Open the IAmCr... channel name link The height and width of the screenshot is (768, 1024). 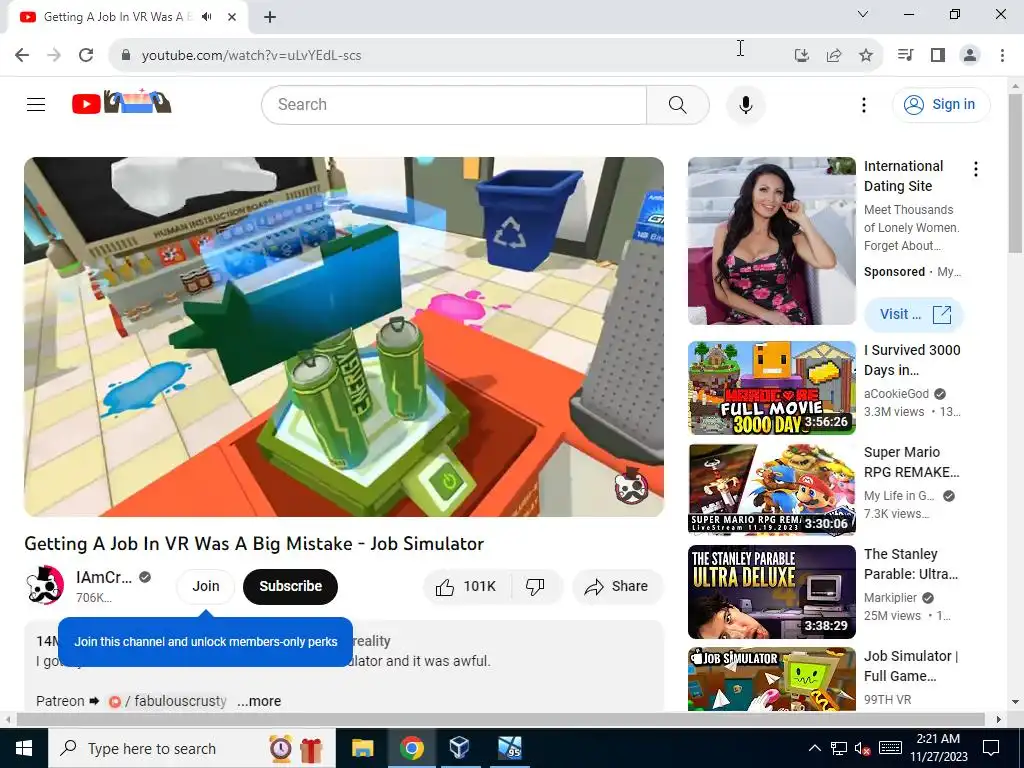click(104, 577)
